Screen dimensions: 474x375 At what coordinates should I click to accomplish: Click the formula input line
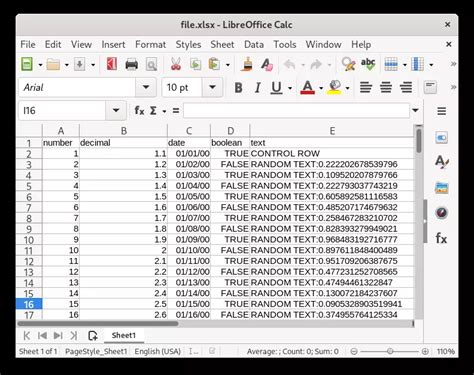(x=296, y=110)
